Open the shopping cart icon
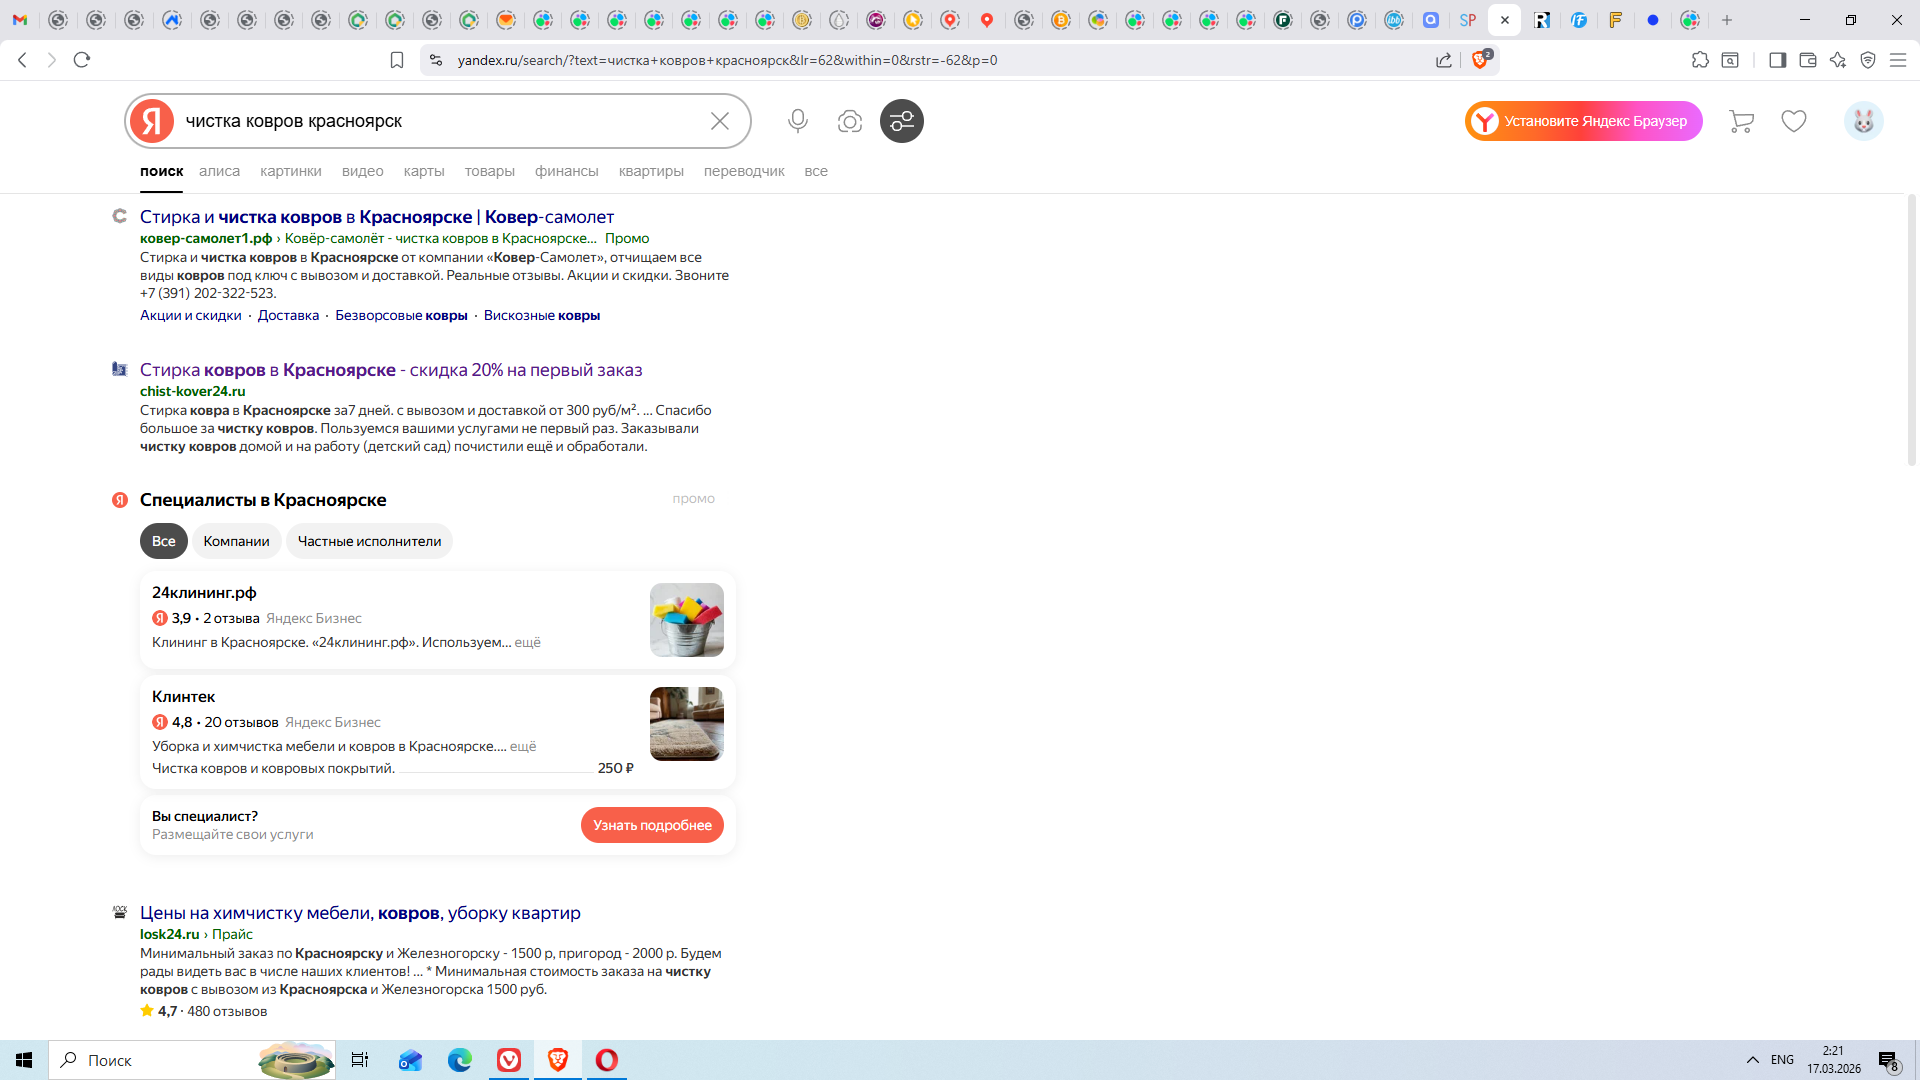Viewport: 1920px width, 1080px height. pos(1741,121)
